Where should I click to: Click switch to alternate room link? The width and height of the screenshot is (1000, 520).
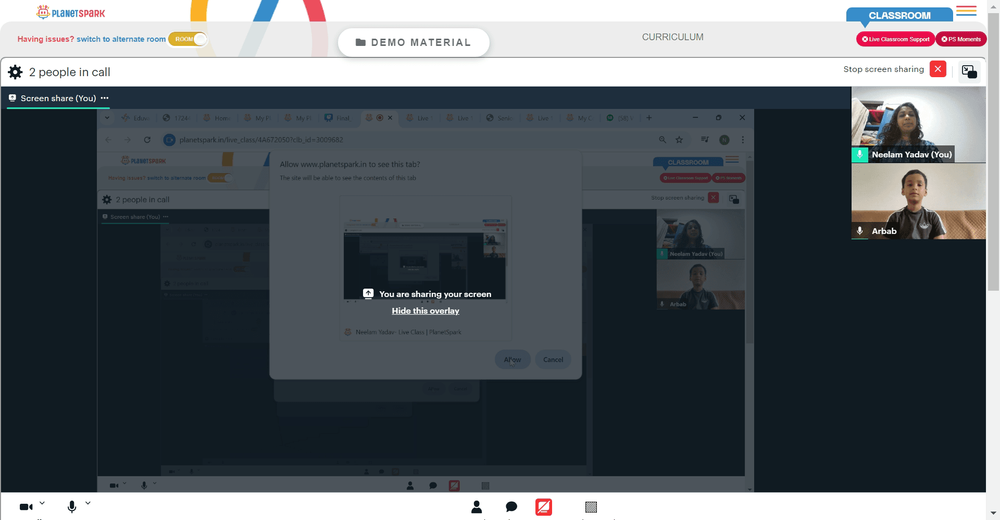pos(121,39)
